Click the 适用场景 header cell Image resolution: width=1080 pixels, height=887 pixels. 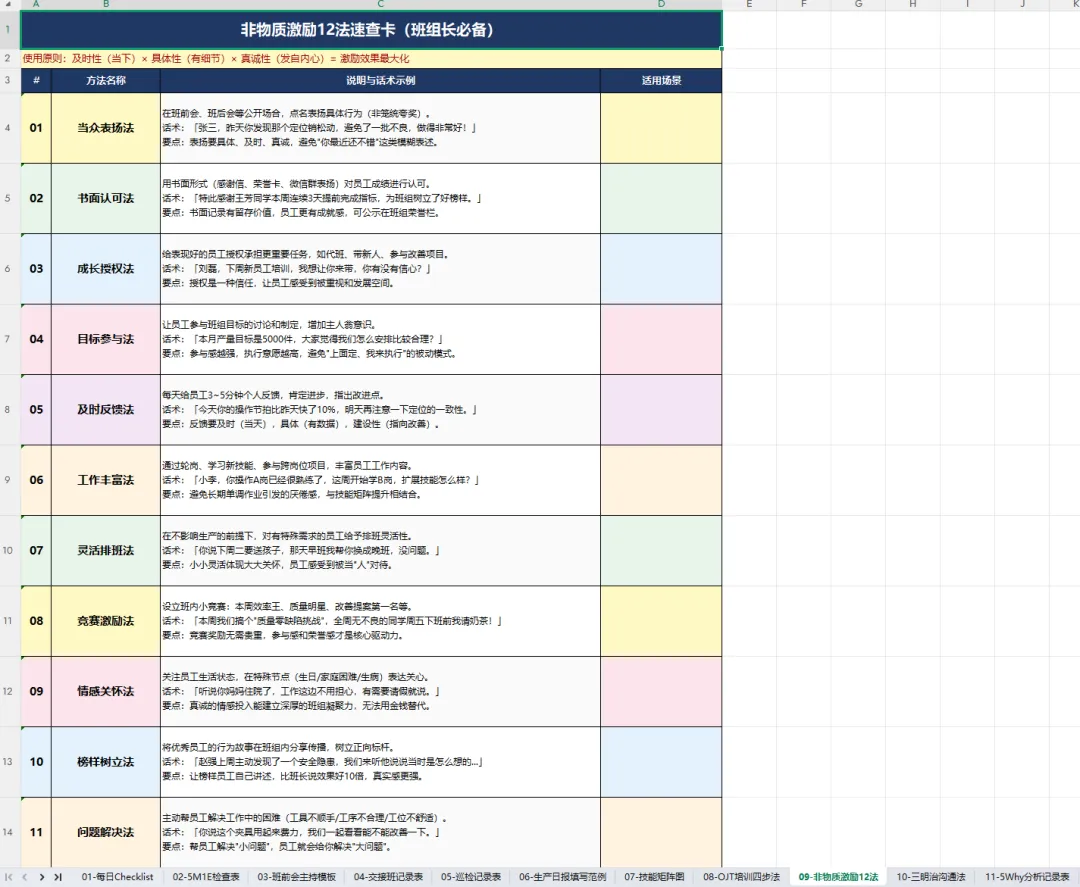661,81
